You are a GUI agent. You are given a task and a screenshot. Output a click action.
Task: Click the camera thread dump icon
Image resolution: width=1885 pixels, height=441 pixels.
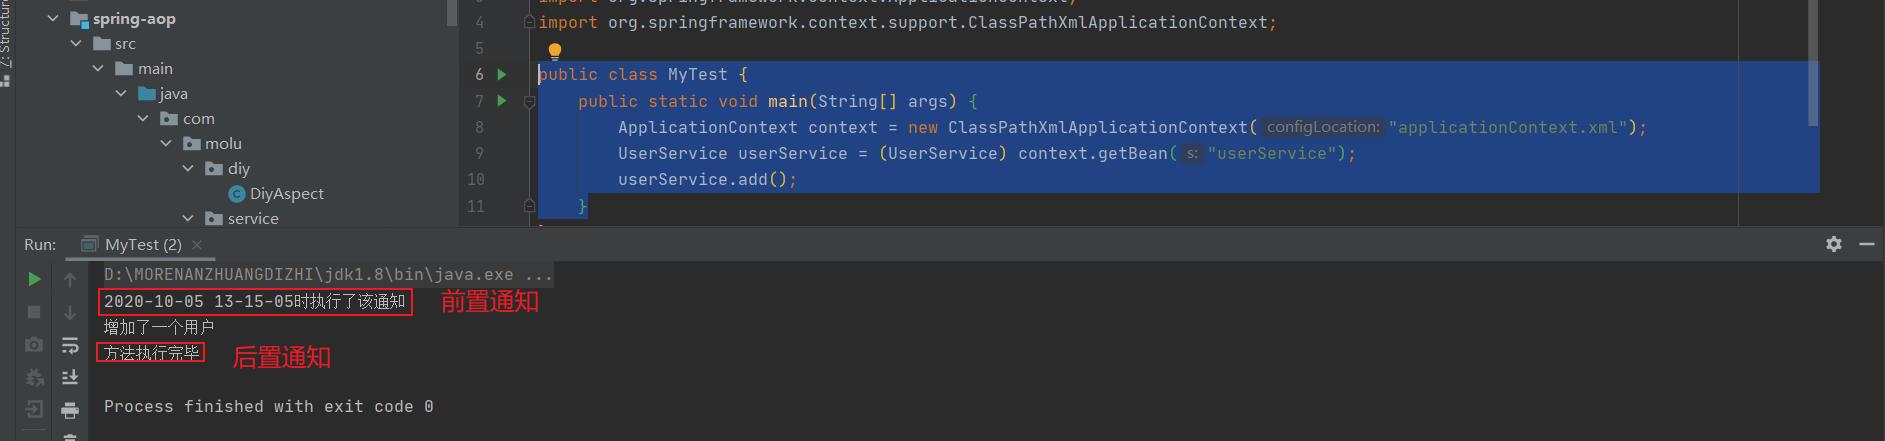(x=34, y=345)
